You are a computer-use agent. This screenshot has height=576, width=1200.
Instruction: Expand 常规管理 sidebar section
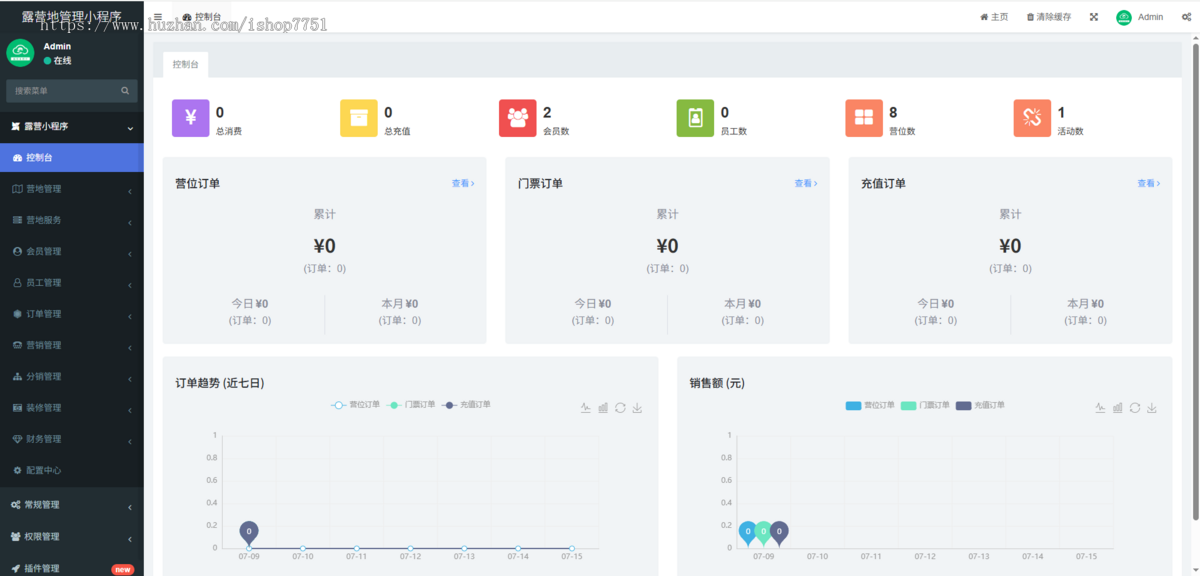tap(72, 505)
